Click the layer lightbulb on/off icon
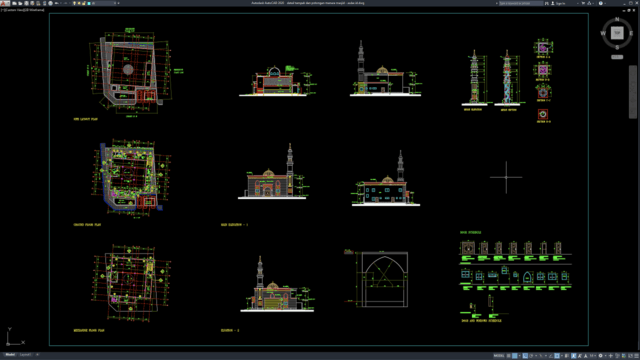The height and width of the screenshot is (360, 640). [74, 3]
